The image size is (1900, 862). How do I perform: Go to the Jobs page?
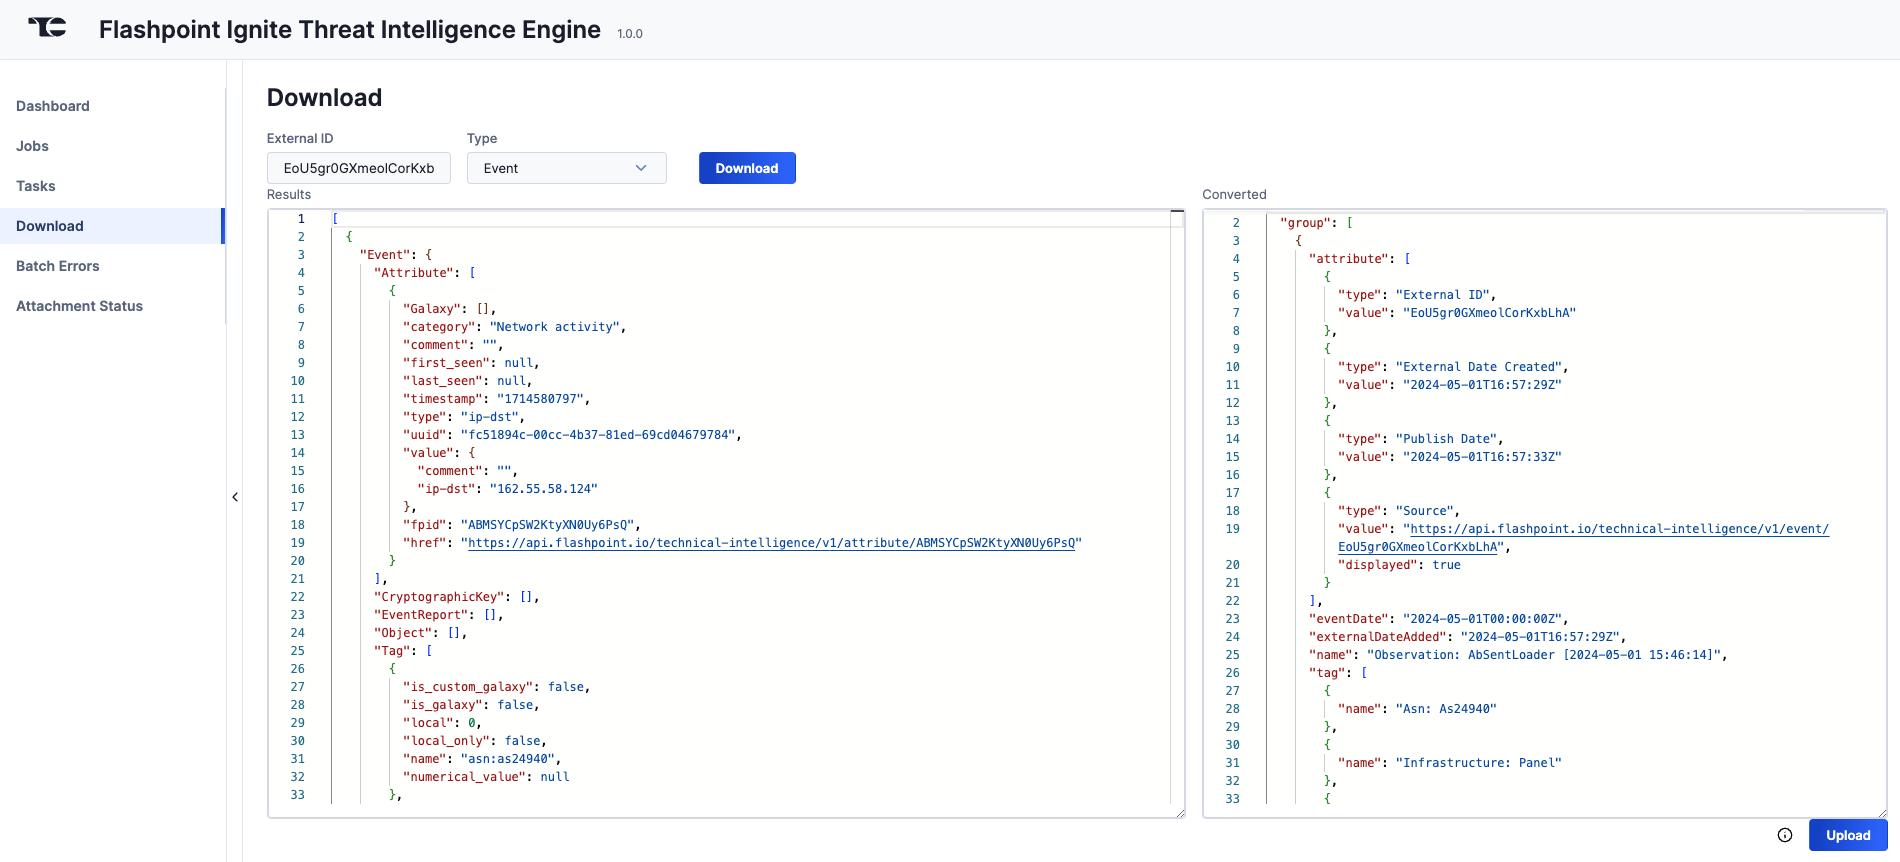point(32,146)
